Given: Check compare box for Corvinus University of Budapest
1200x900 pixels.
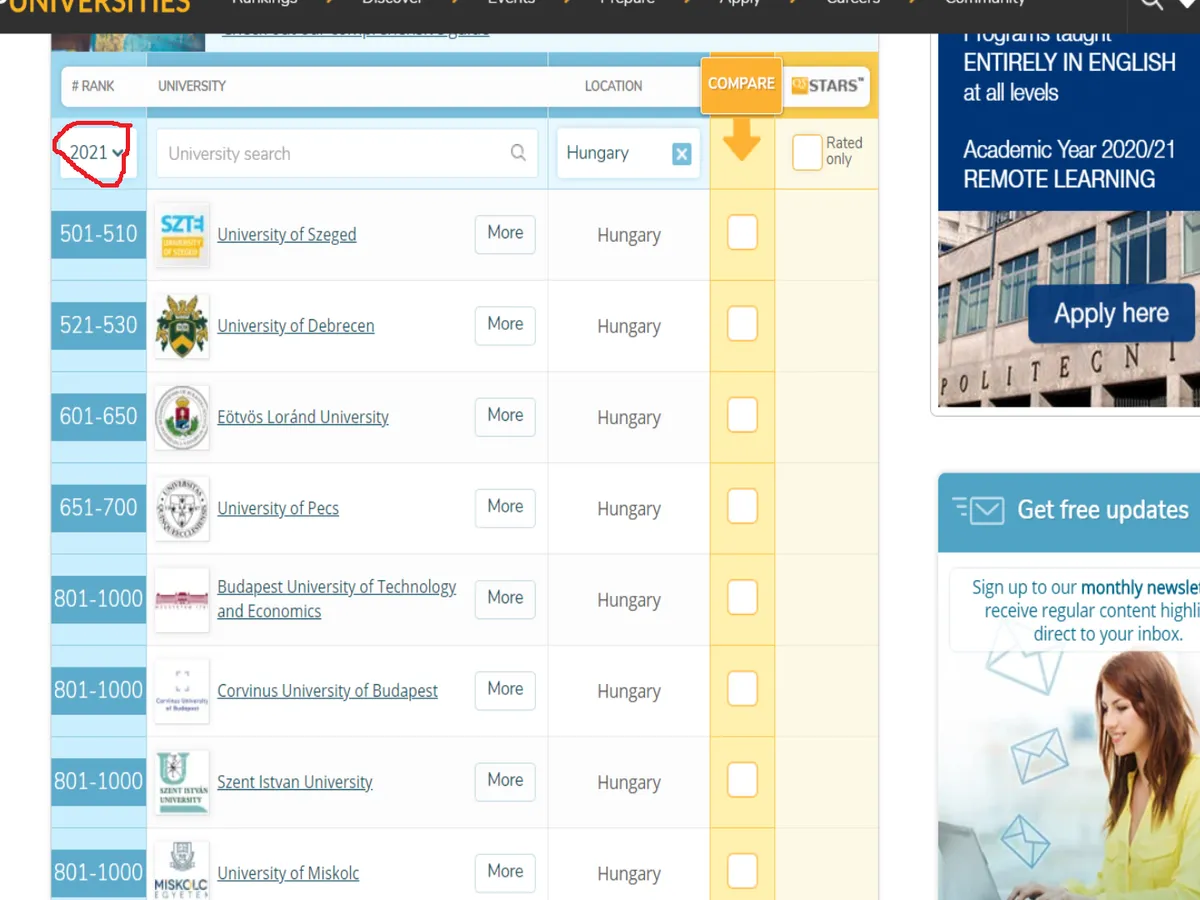Looking at the screenshot, I should coord(742,690).
